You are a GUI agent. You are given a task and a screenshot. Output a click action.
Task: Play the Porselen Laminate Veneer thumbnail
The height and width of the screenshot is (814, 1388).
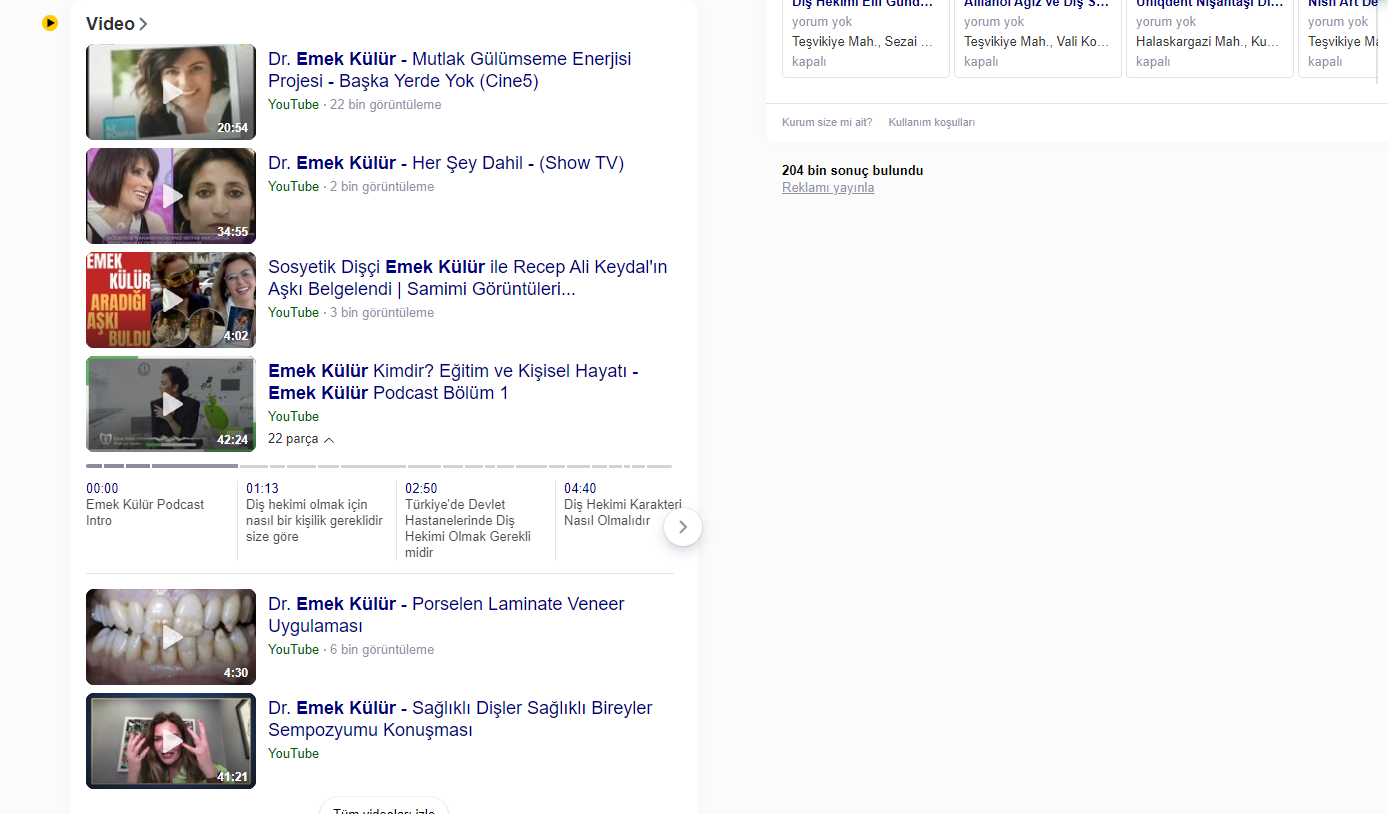click(171, 637)
